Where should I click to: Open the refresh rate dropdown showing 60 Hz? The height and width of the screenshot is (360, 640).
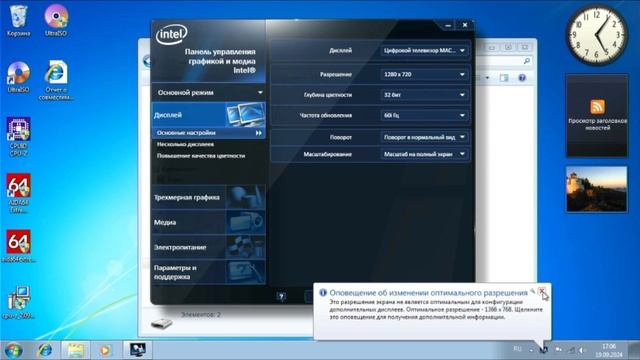424,116
